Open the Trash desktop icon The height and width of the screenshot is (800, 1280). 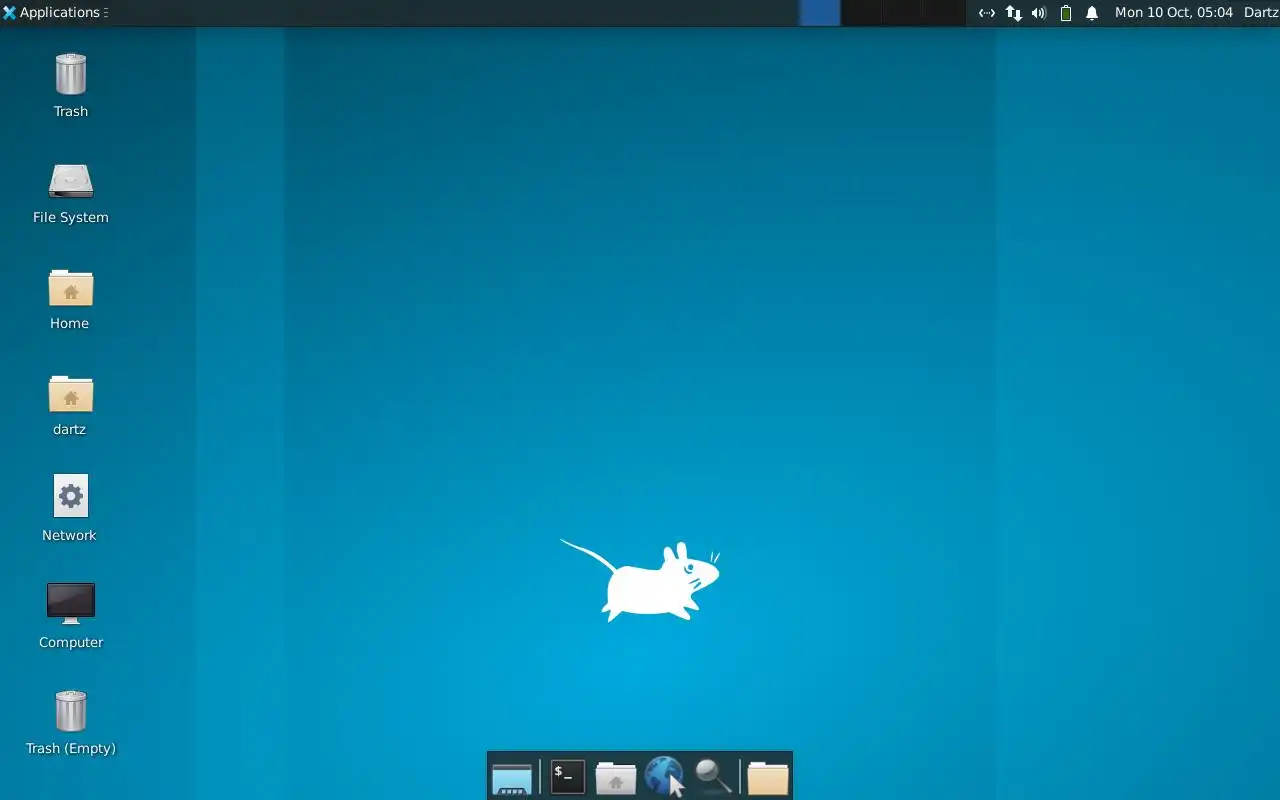[71, 75]
